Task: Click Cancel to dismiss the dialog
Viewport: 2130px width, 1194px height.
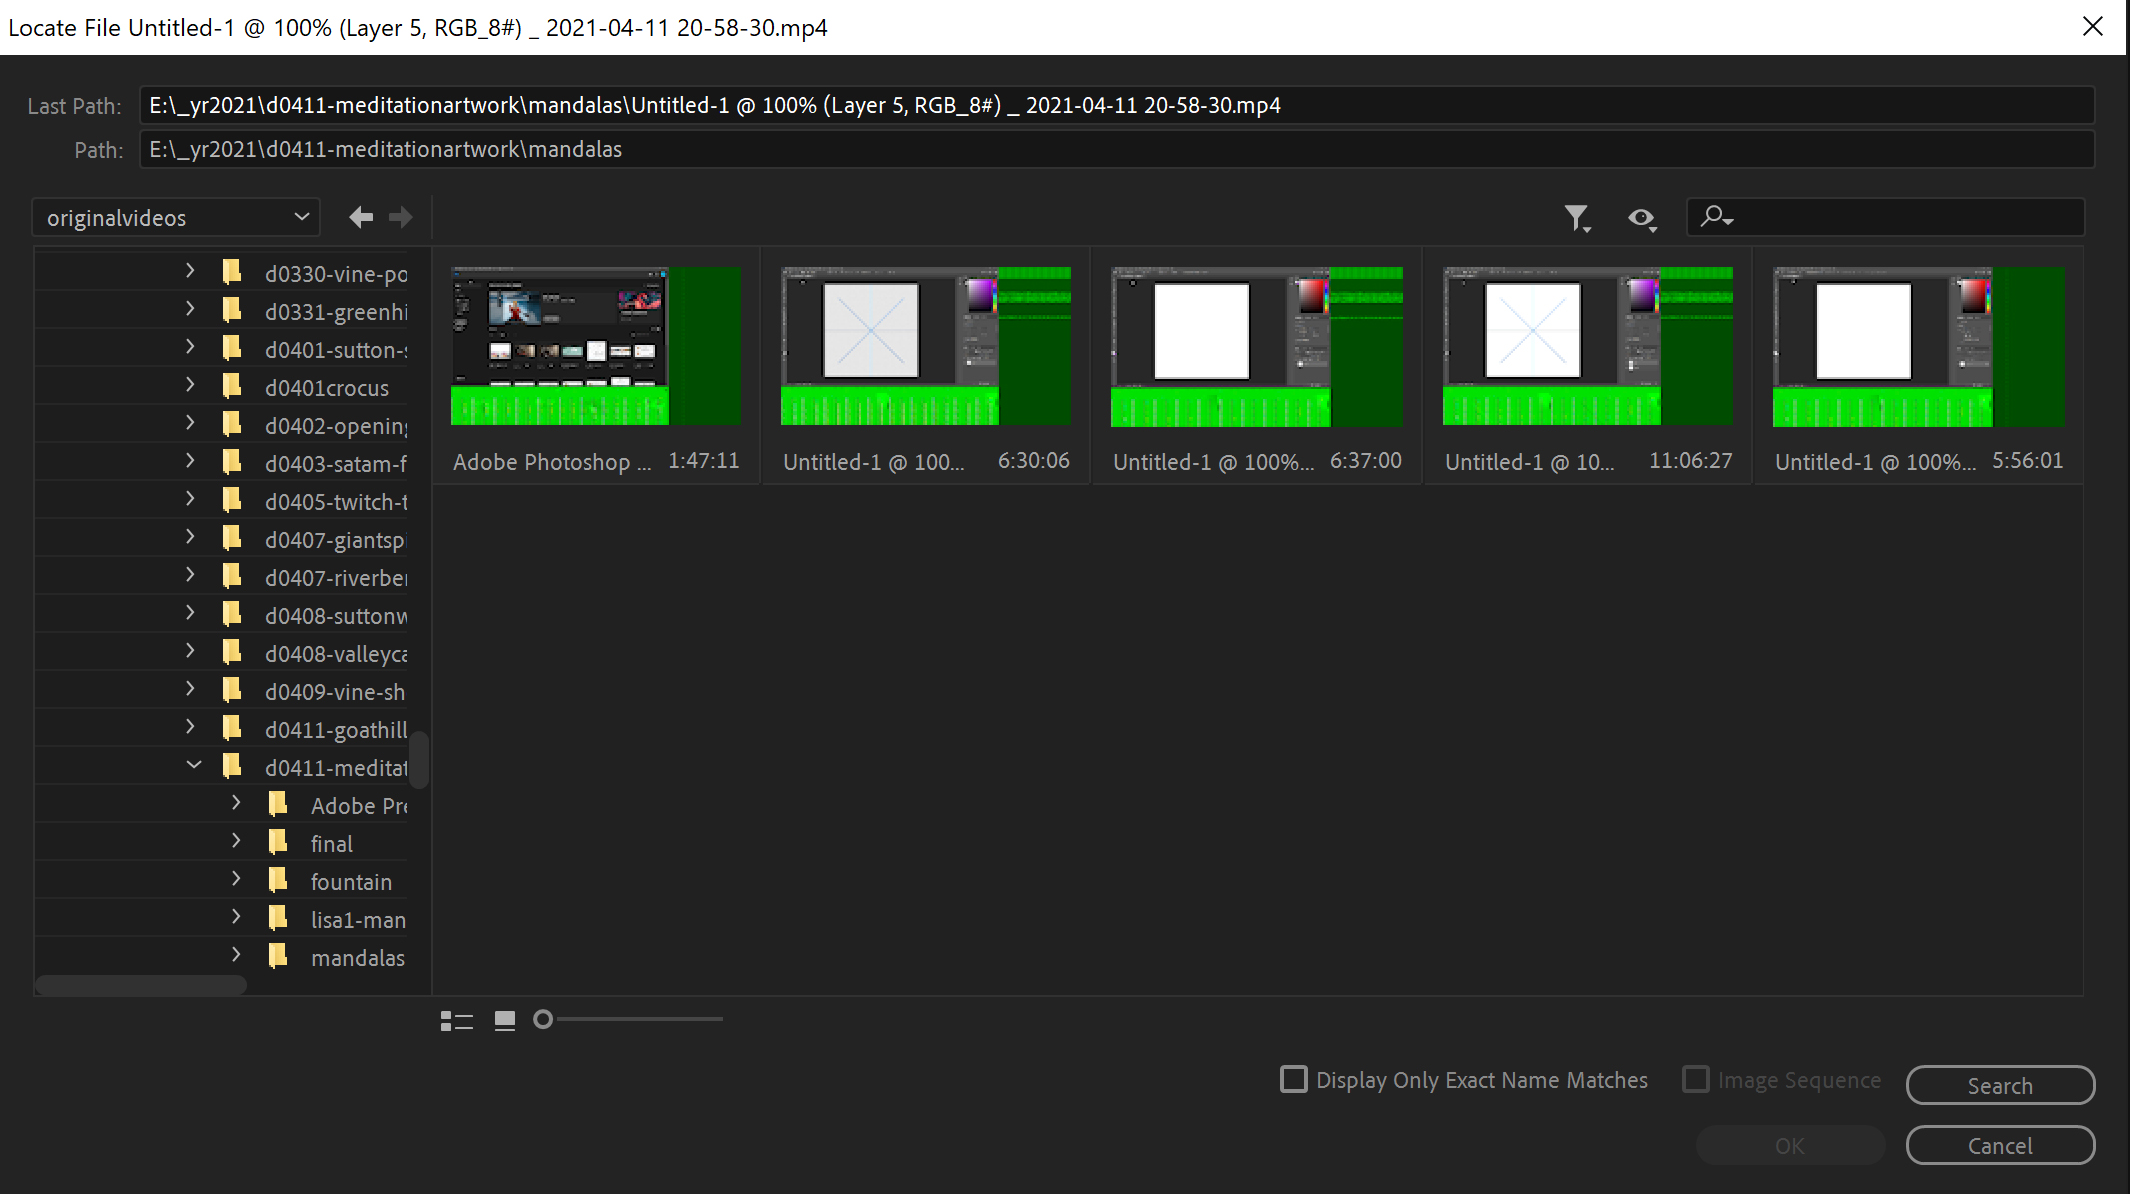Action: point(2000,1145)
